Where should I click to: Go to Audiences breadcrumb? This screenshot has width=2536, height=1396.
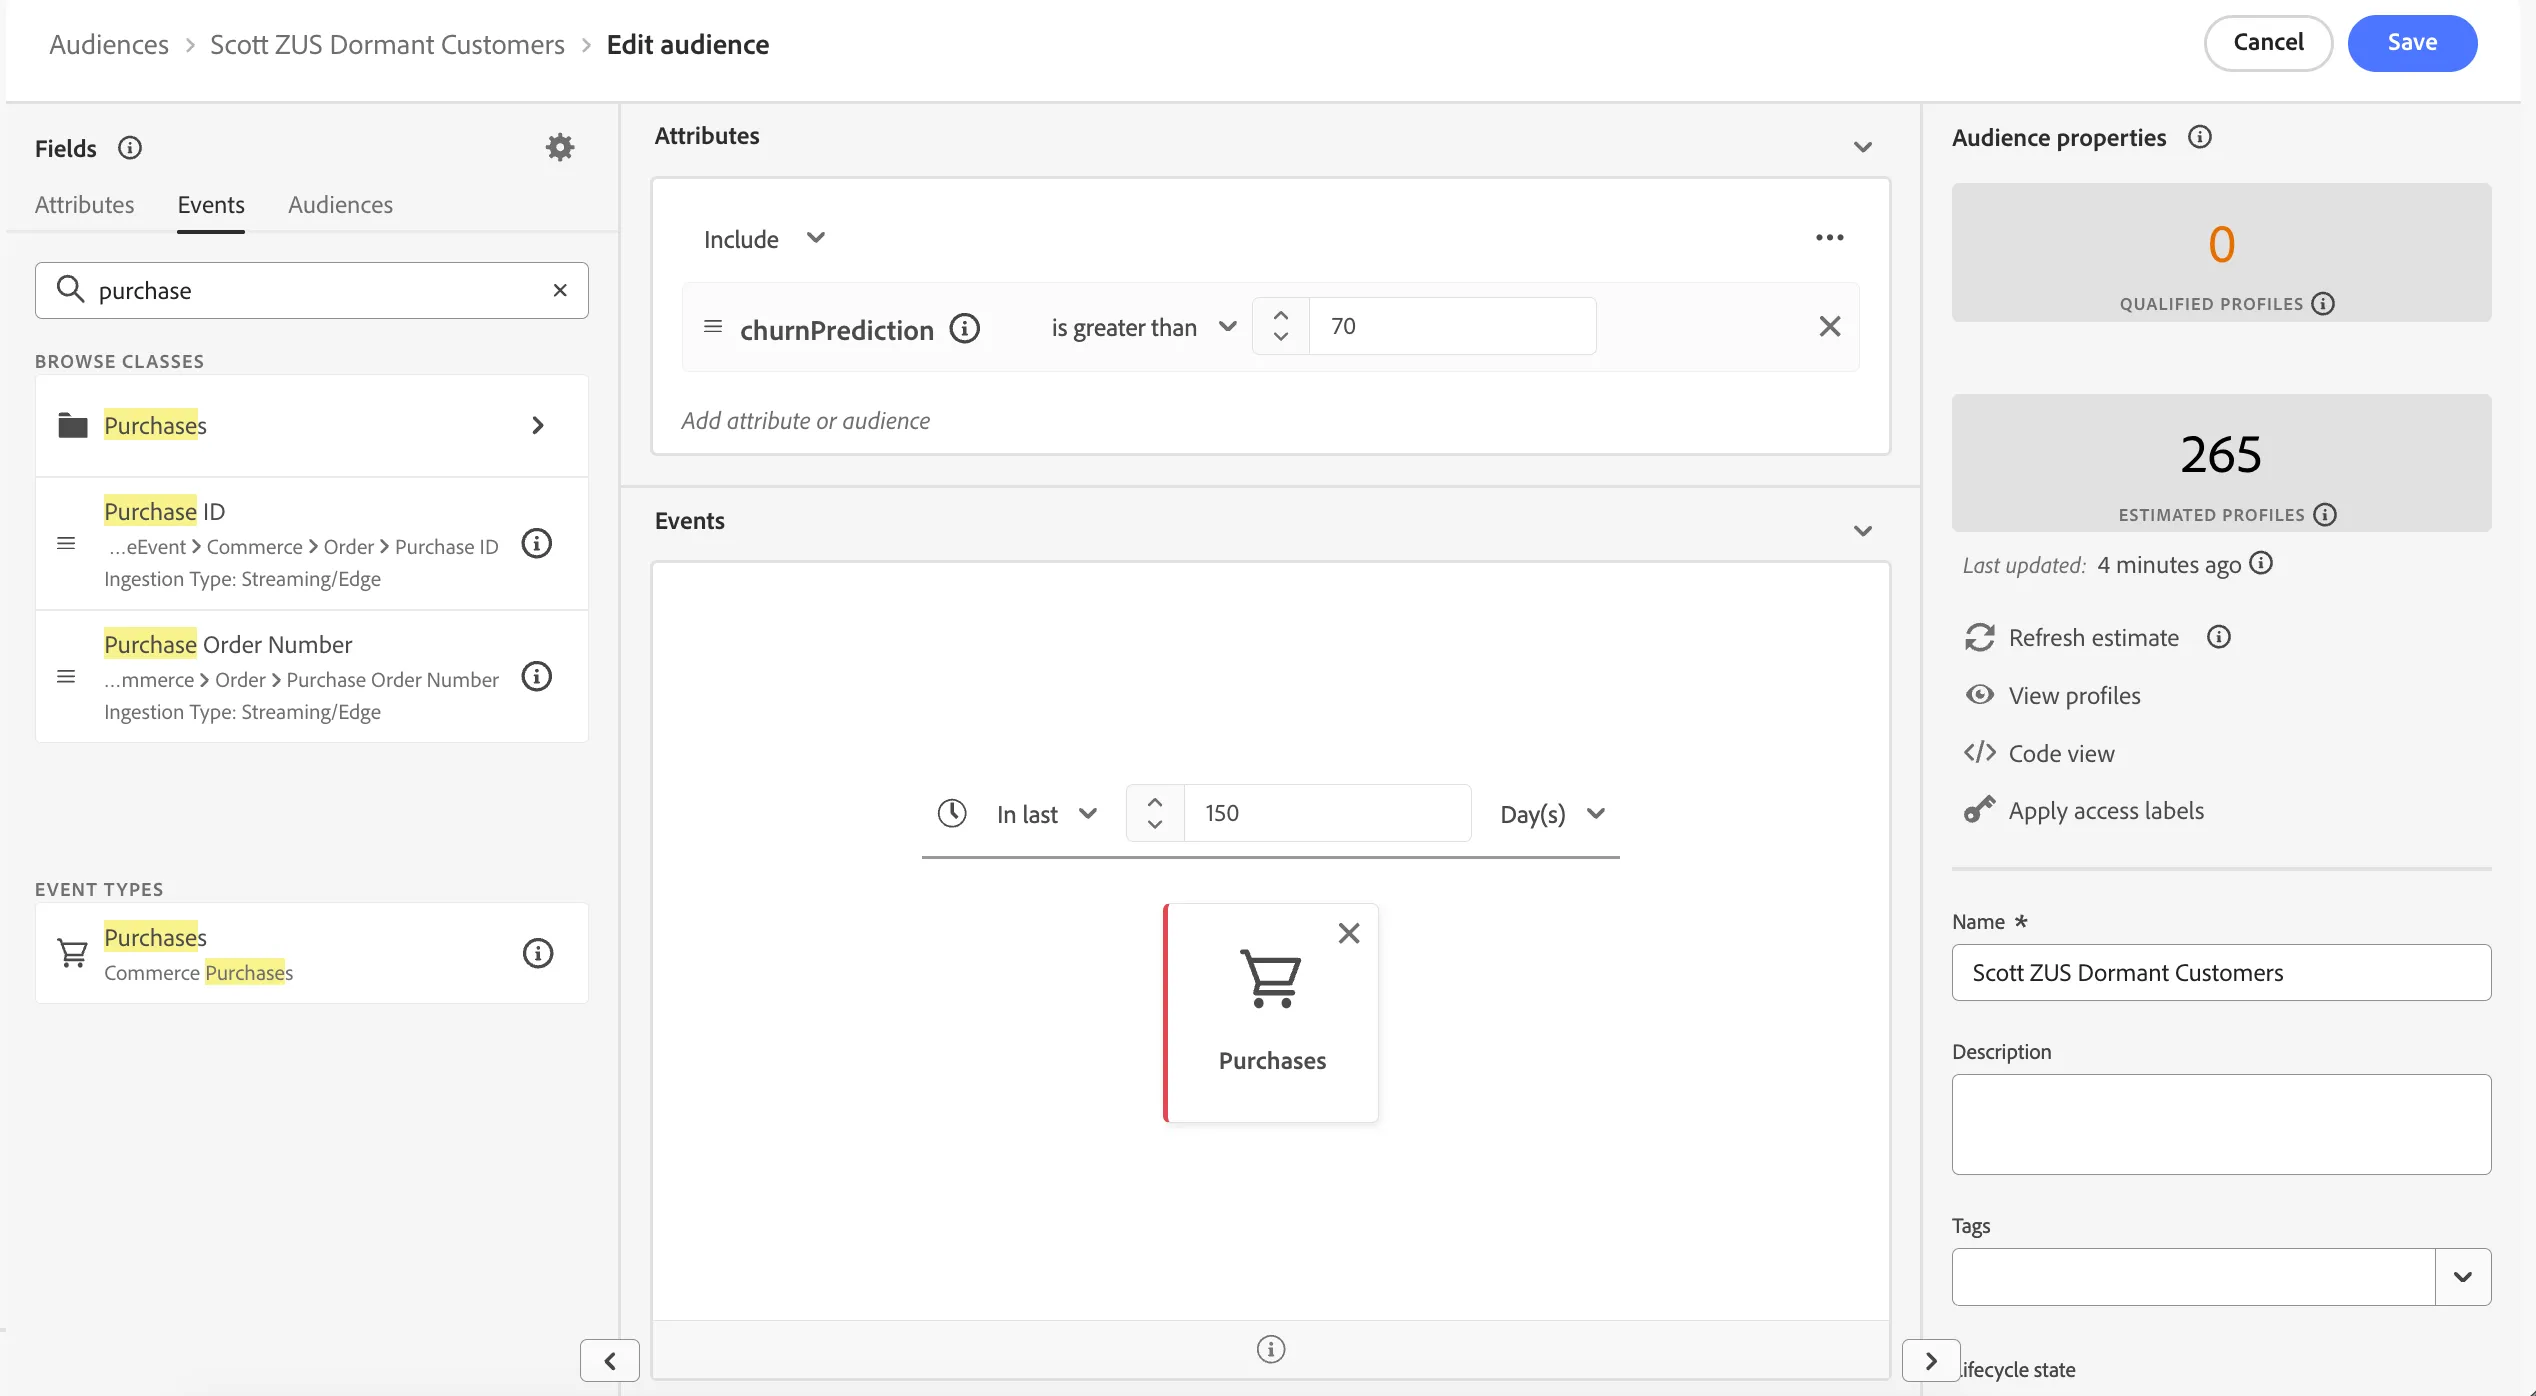click(x=109, y=45)
